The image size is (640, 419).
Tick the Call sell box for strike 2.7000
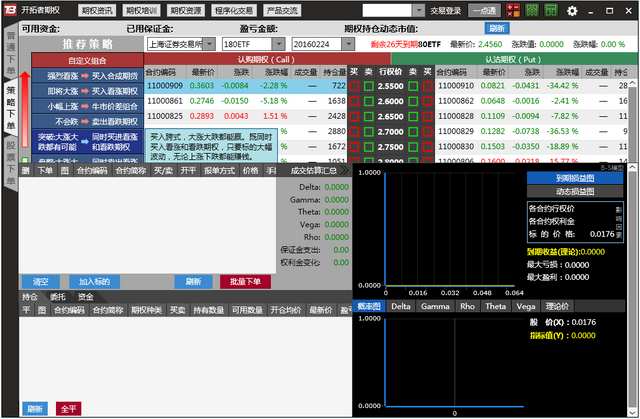point(369,131)
